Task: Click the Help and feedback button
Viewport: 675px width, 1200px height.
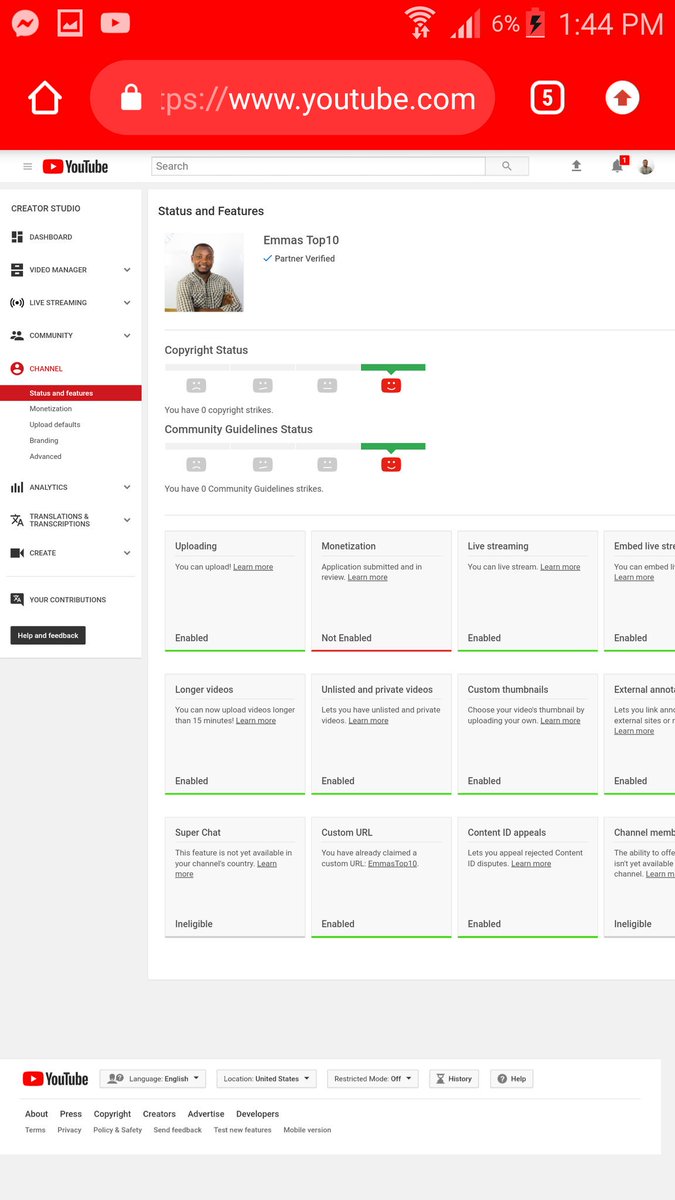Action: click(x=48, y=635)
